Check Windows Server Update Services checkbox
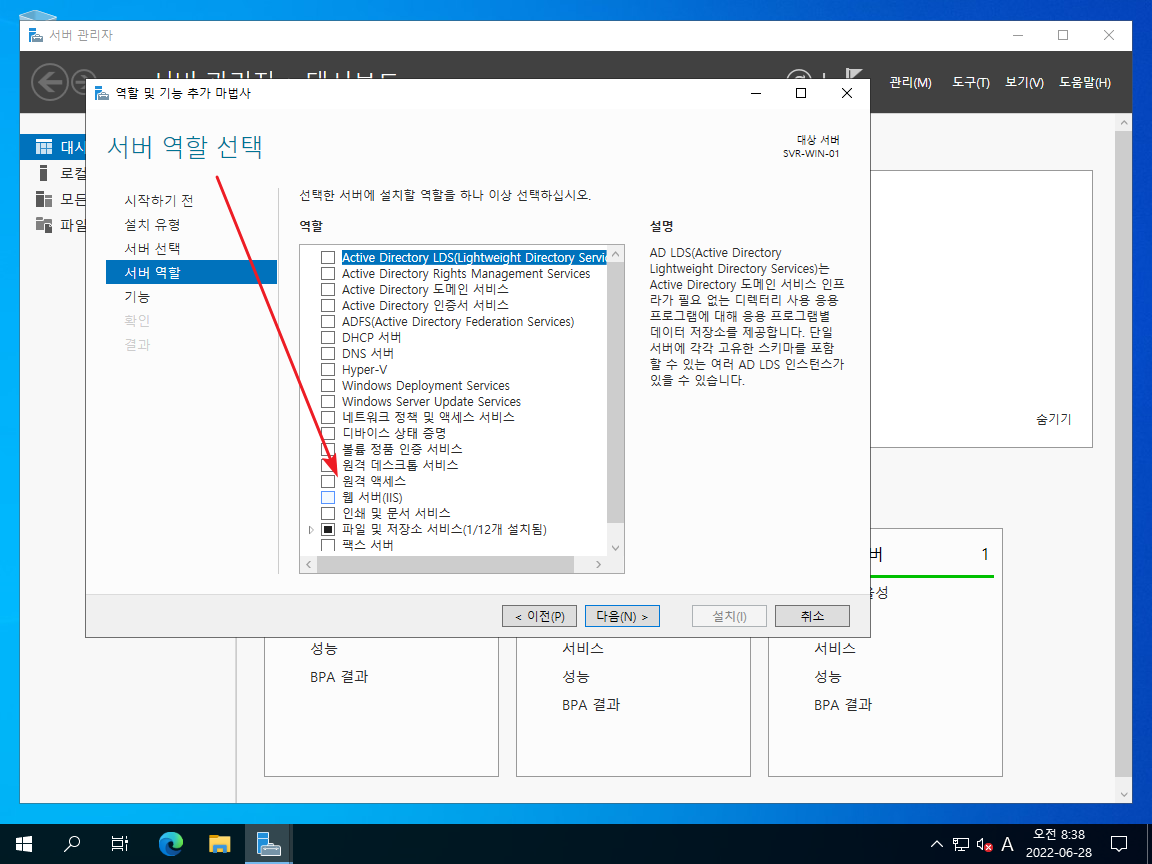The width and height of the screenshot is (1152, 864). click(x=328, y=402)
